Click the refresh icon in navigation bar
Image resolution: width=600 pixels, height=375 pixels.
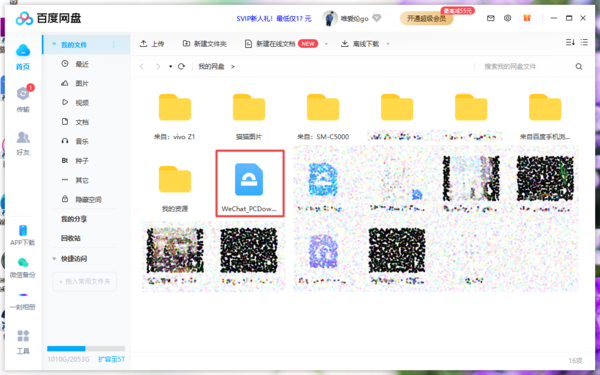tap(181, 66)
